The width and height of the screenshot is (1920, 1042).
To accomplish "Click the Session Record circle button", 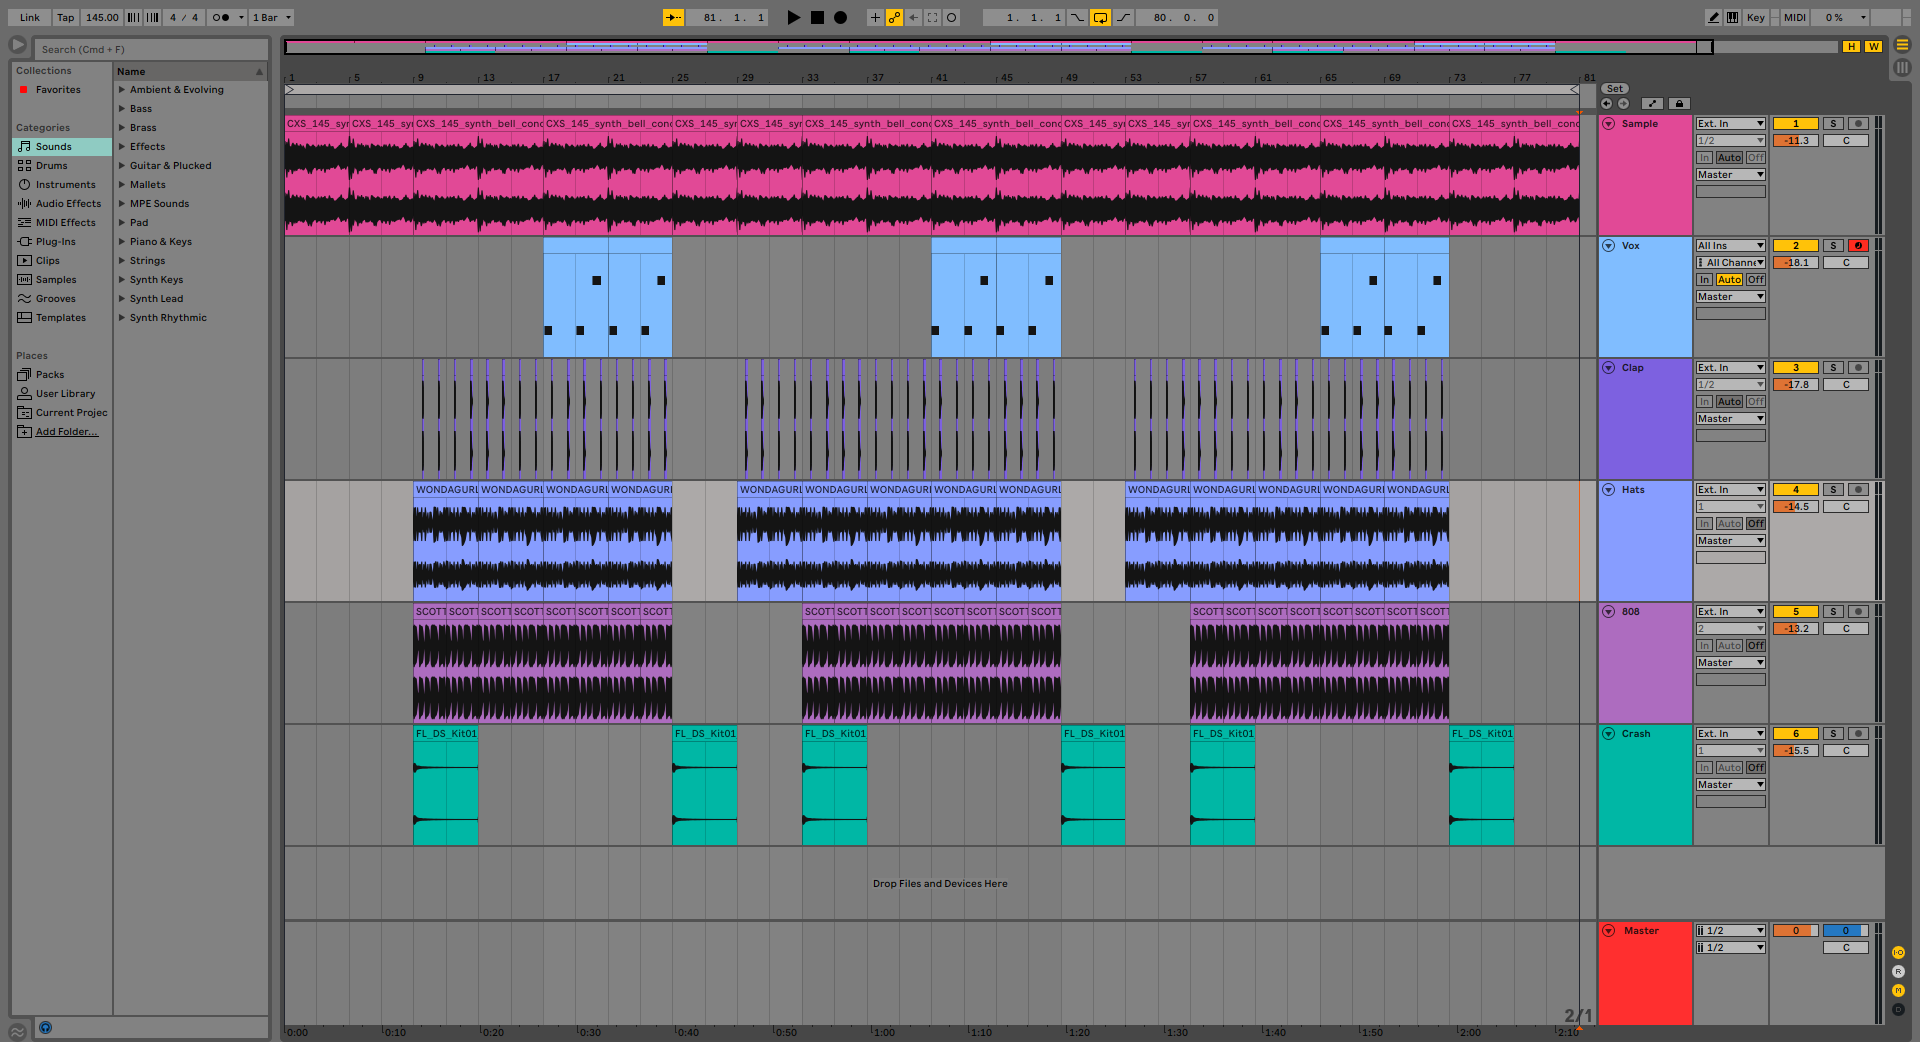I will point(952,17).
